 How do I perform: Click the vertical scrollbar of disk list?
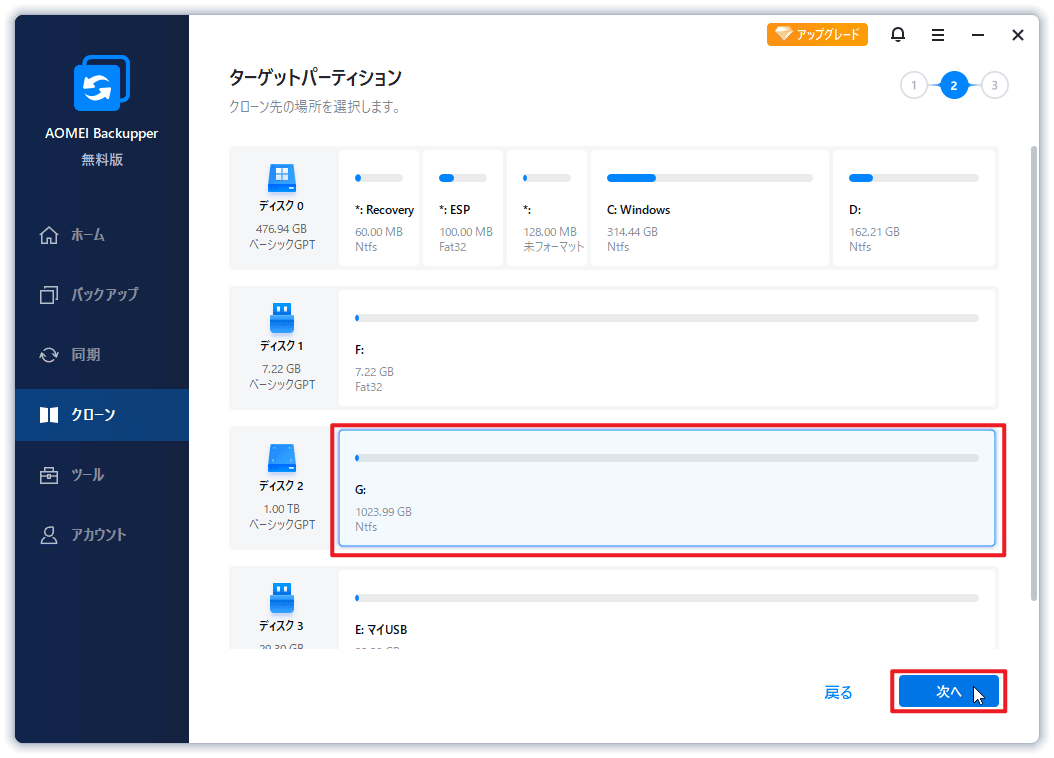tap(1034, 374)
